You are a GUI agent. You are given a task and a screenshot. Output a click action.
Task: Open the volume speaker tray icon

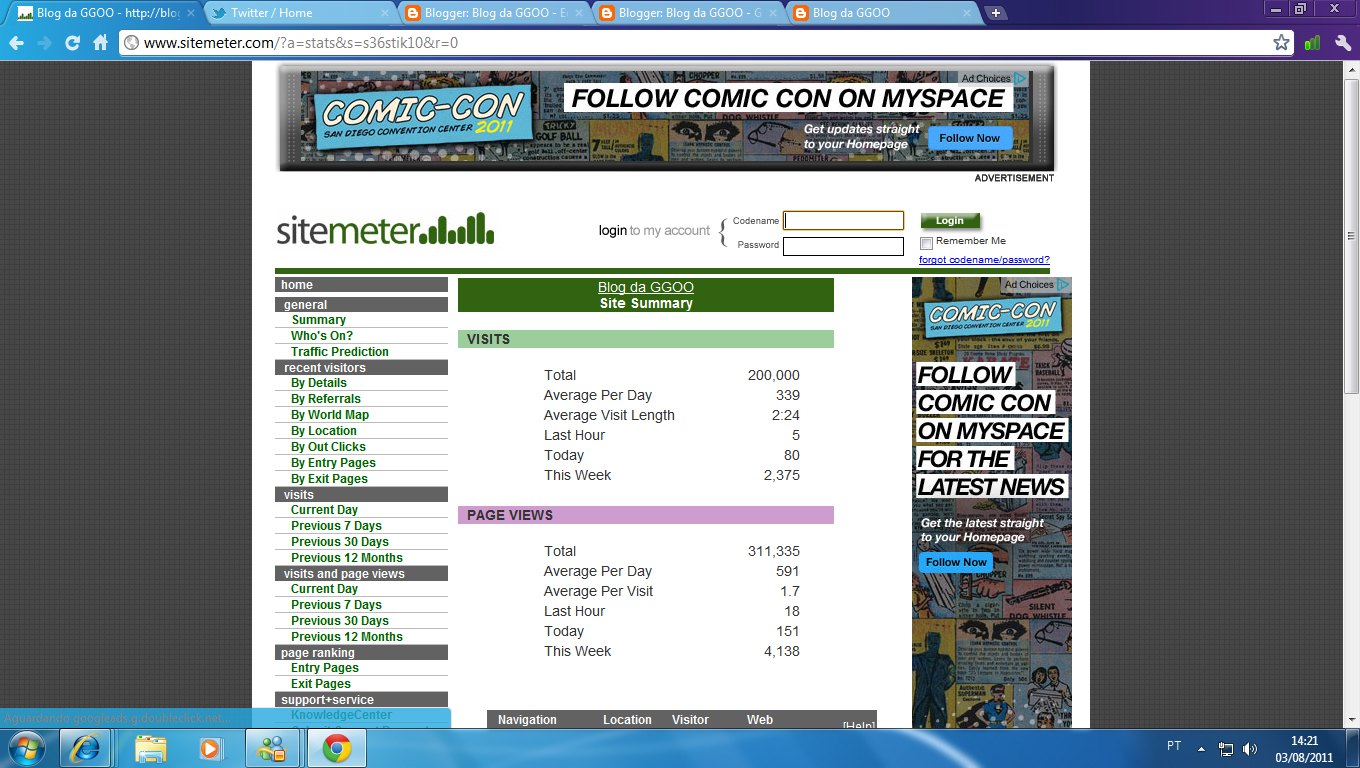click(1249, 748)
